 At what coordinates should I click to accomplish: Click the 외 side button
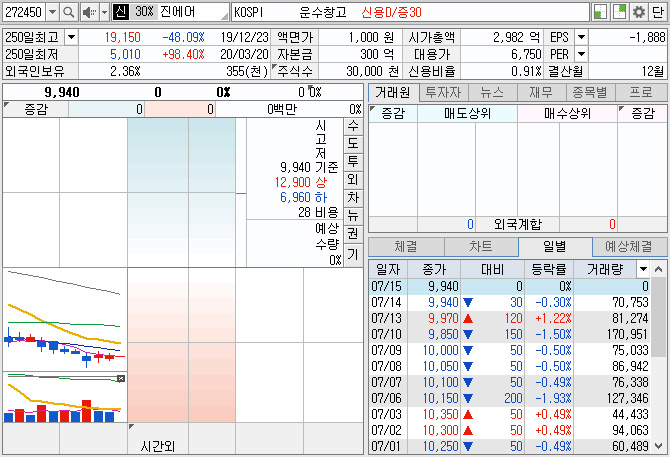click(353, 179)
